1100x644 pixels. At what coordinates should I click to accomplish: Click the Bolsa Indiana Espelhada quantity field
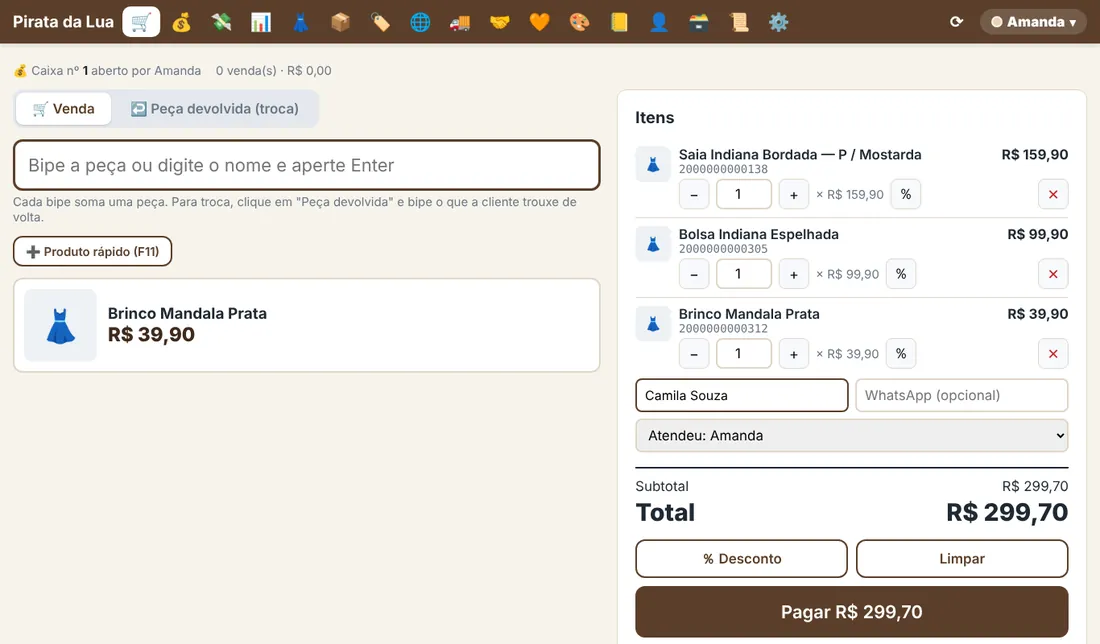pos(744,274)
